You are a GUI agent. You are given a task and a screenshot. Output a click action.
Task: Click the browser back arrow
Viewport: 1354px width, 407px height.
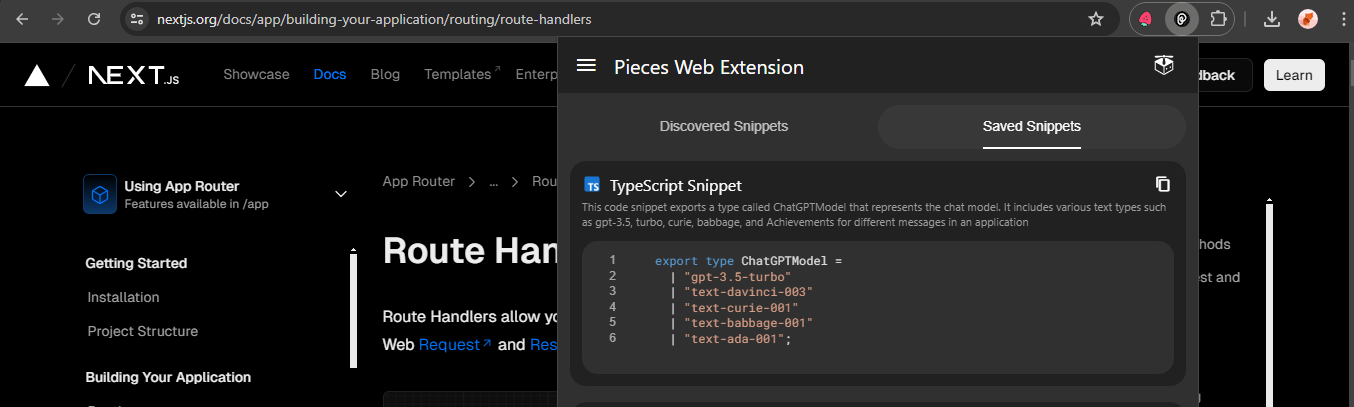point(23,19)
